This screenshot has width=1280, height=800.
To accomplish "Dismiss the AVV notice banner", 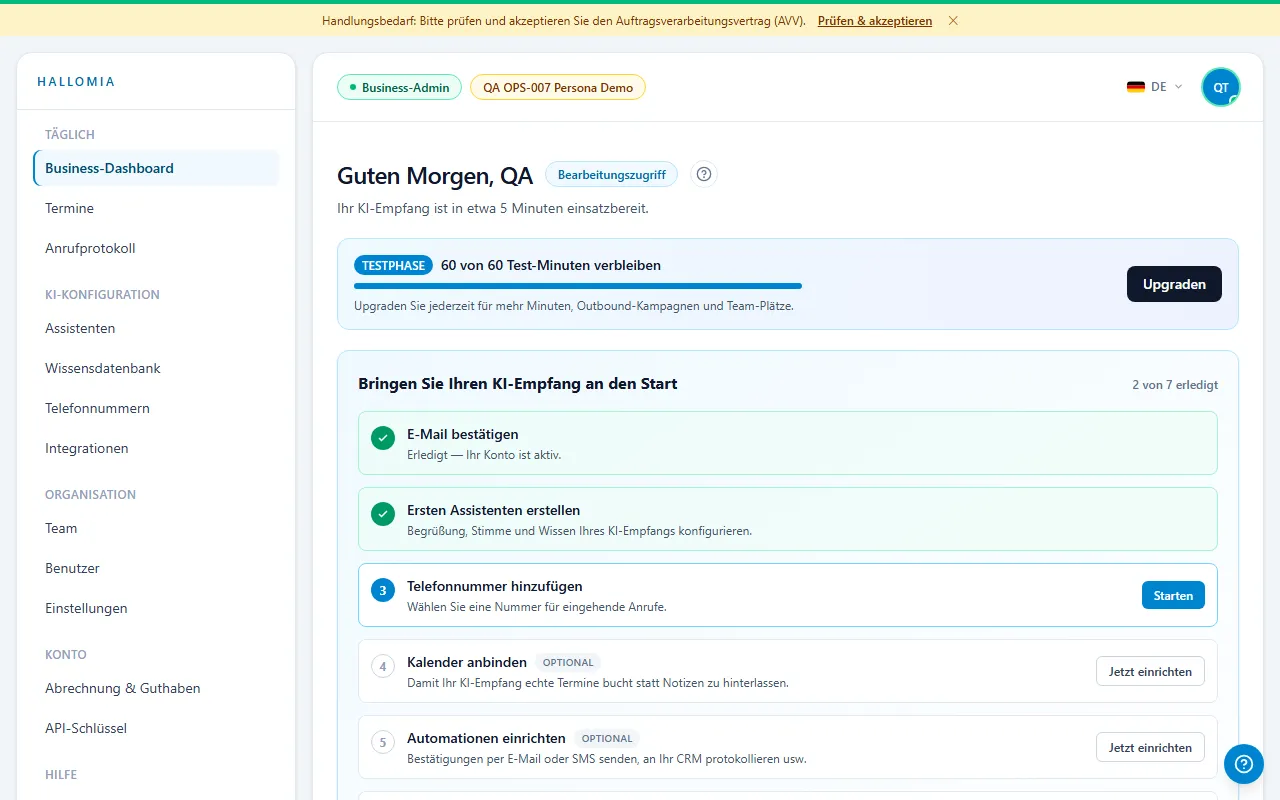I will [x=953, y=21].
